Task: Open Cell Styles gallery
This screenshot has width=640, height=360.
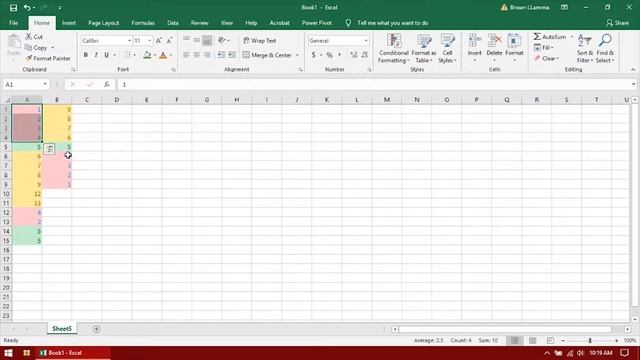Action: tap(447, 48)
